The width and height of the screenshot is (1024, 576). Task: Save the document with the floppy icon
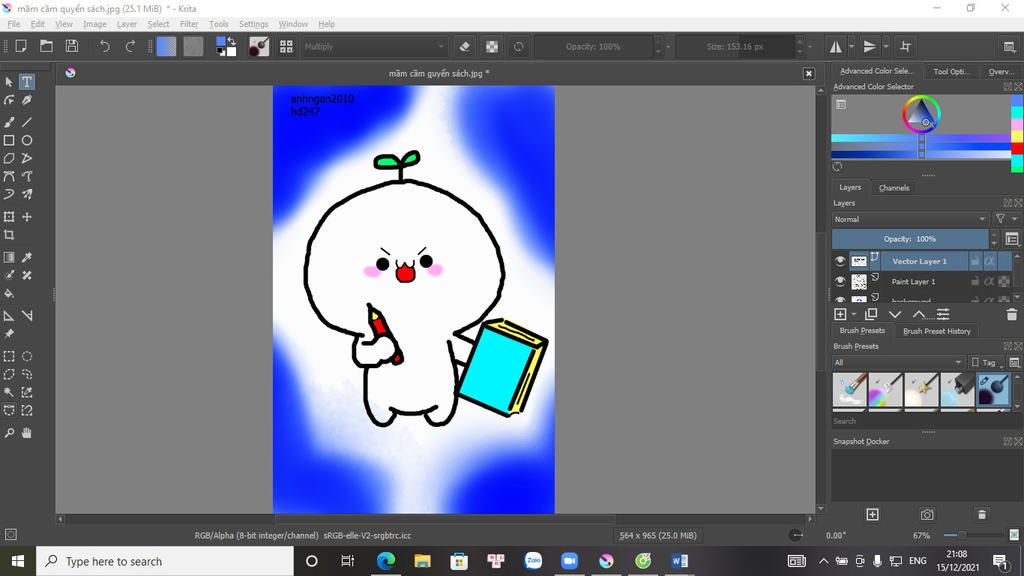(x=72, y=46)
